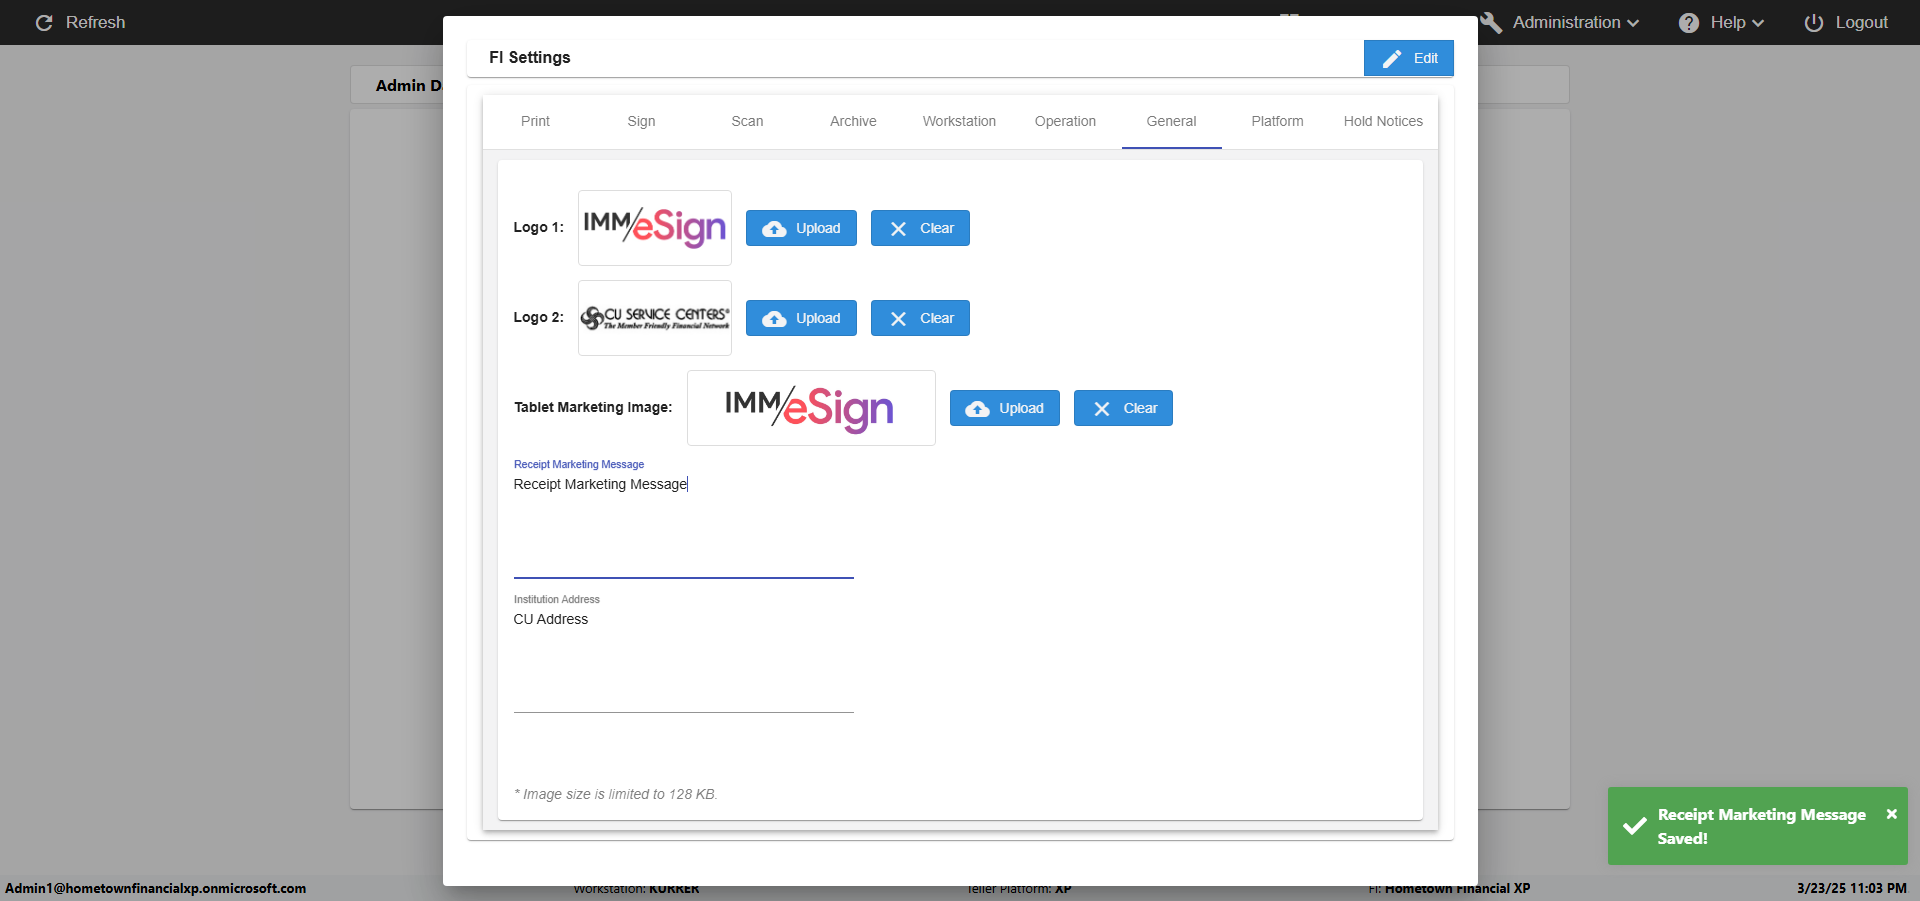This screenshot has width=1920, height=901.
Task: Open the Help dropdown menu
Action: pyautogui.click(x=1721, y=22)
